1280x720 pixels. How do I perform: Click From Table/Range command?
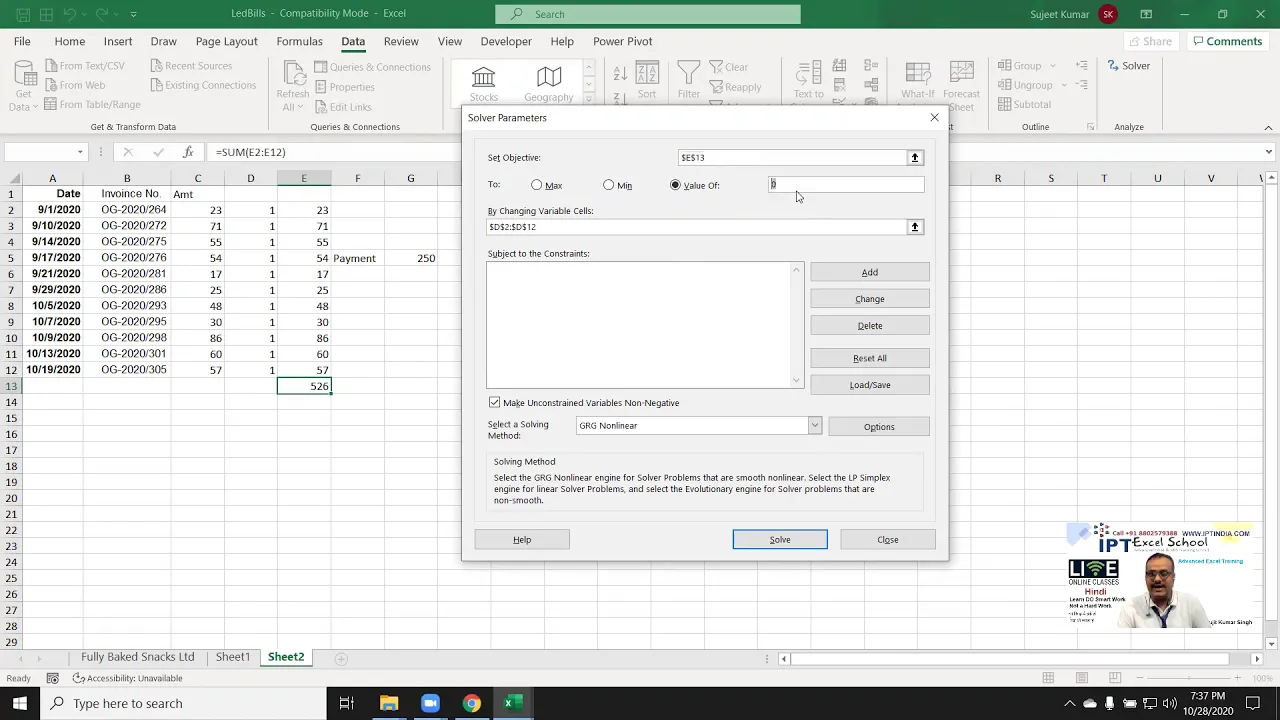click(x=91, y=104)
